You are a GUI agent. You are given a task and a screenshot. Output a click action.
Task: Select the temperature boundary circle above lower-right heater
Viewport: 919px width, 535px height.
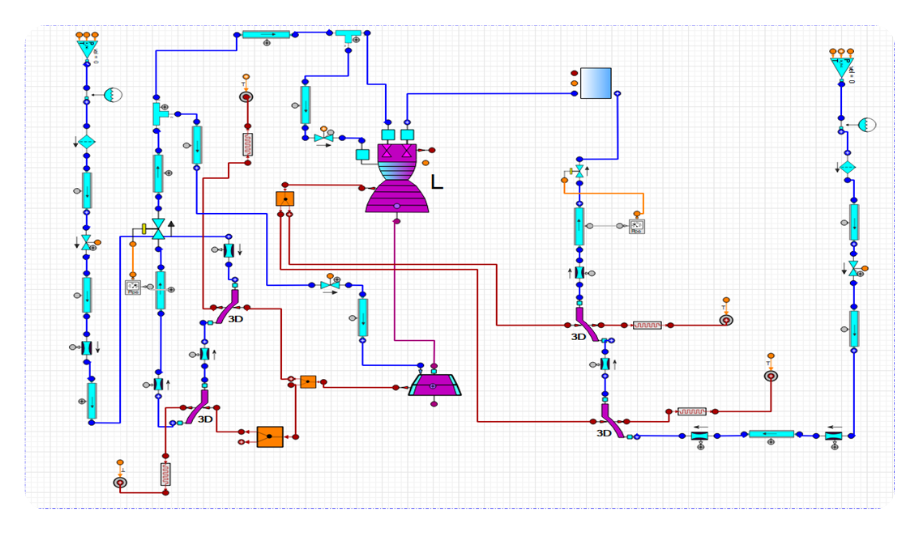coord(771,376)
